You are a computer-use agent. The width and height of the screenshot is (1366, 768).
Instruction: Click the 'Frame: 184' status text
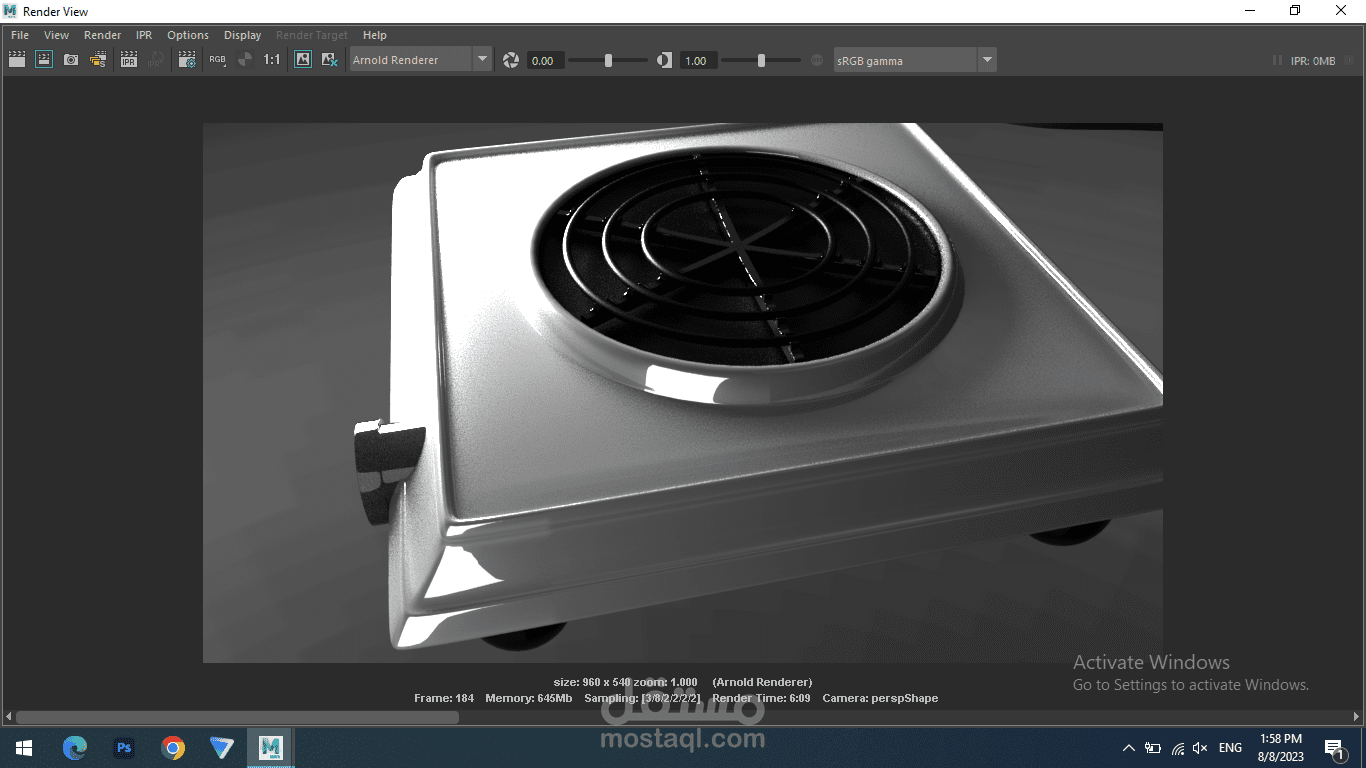pyautogui.click(x=444, y=698)
